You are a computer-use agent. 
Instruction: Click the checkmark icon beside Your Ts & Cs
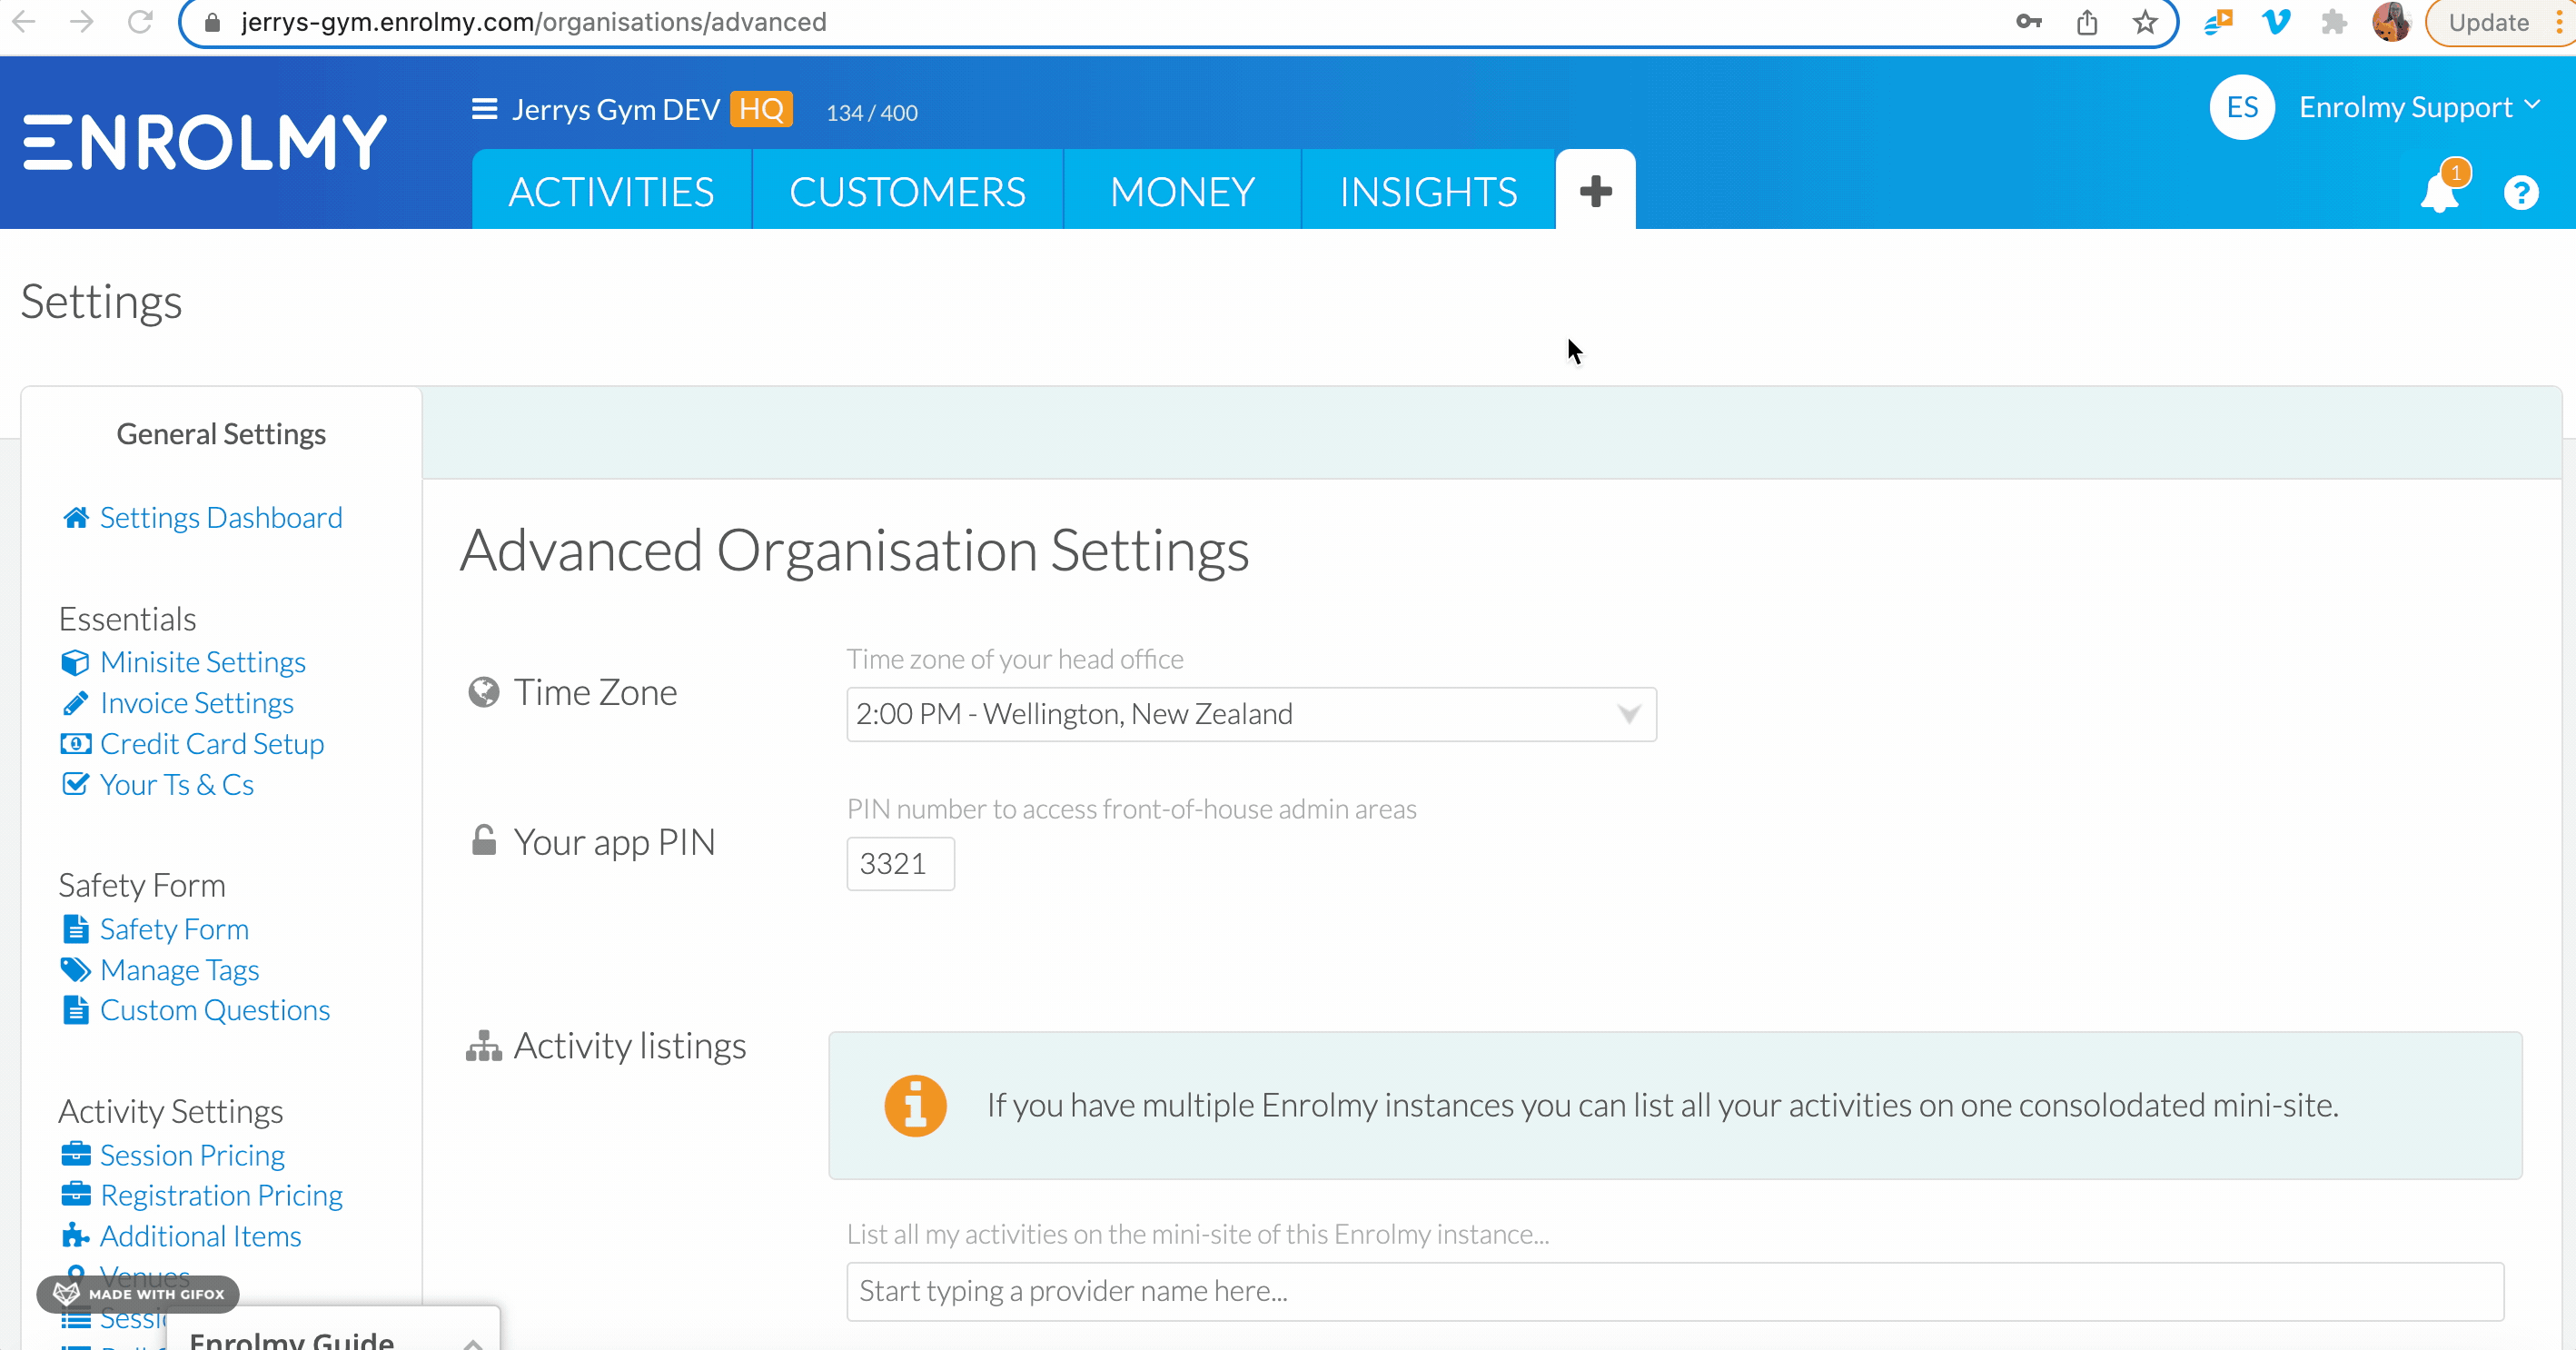pos(75,783)
